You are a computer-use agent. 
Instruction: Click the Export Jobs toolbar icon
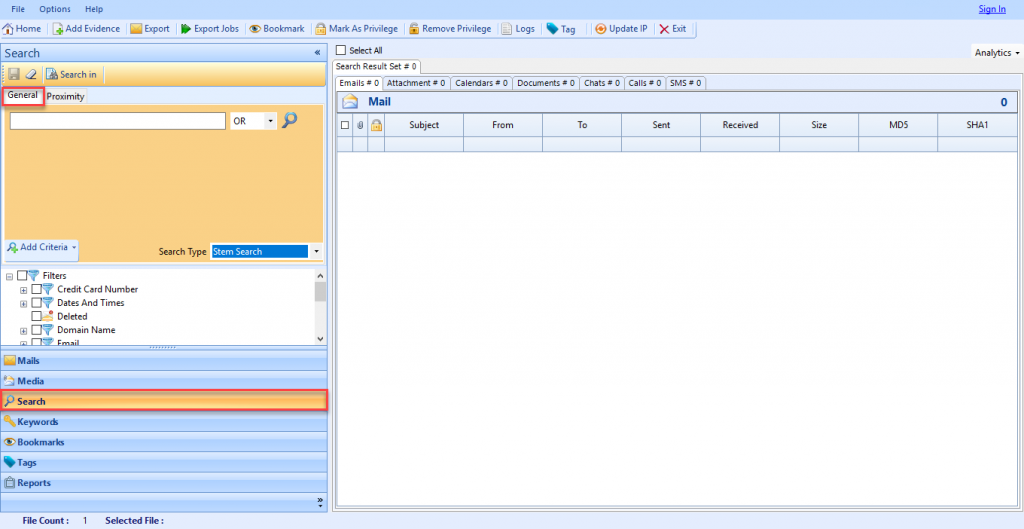pyautogui.click(x=186, y=29)
